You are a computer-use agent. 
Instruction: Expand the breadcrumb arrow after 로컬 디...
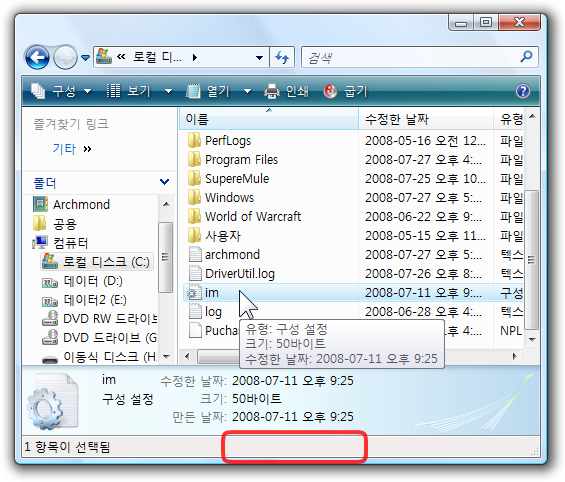click(195, 57)
